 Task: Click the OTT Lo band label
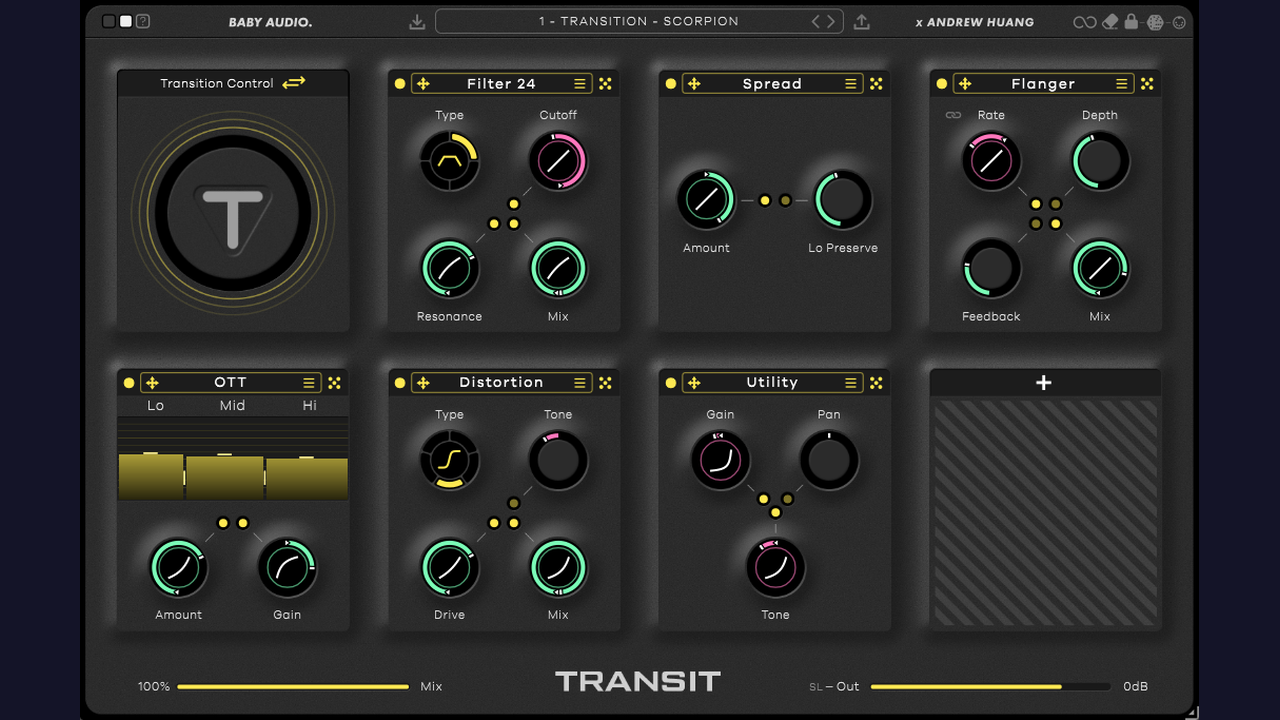155,405
